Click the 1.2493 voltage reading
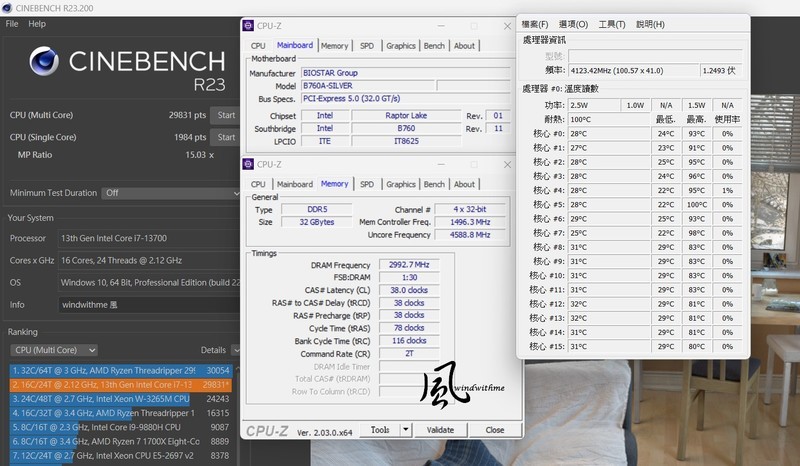This screenshot has width=800, height=466. coord(721,70)
